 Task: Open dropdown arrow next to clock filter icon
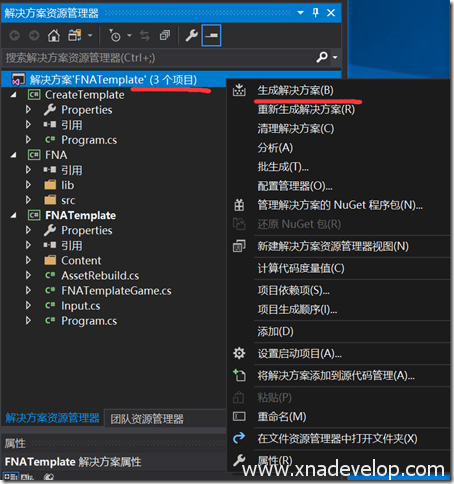click(129, 35)
